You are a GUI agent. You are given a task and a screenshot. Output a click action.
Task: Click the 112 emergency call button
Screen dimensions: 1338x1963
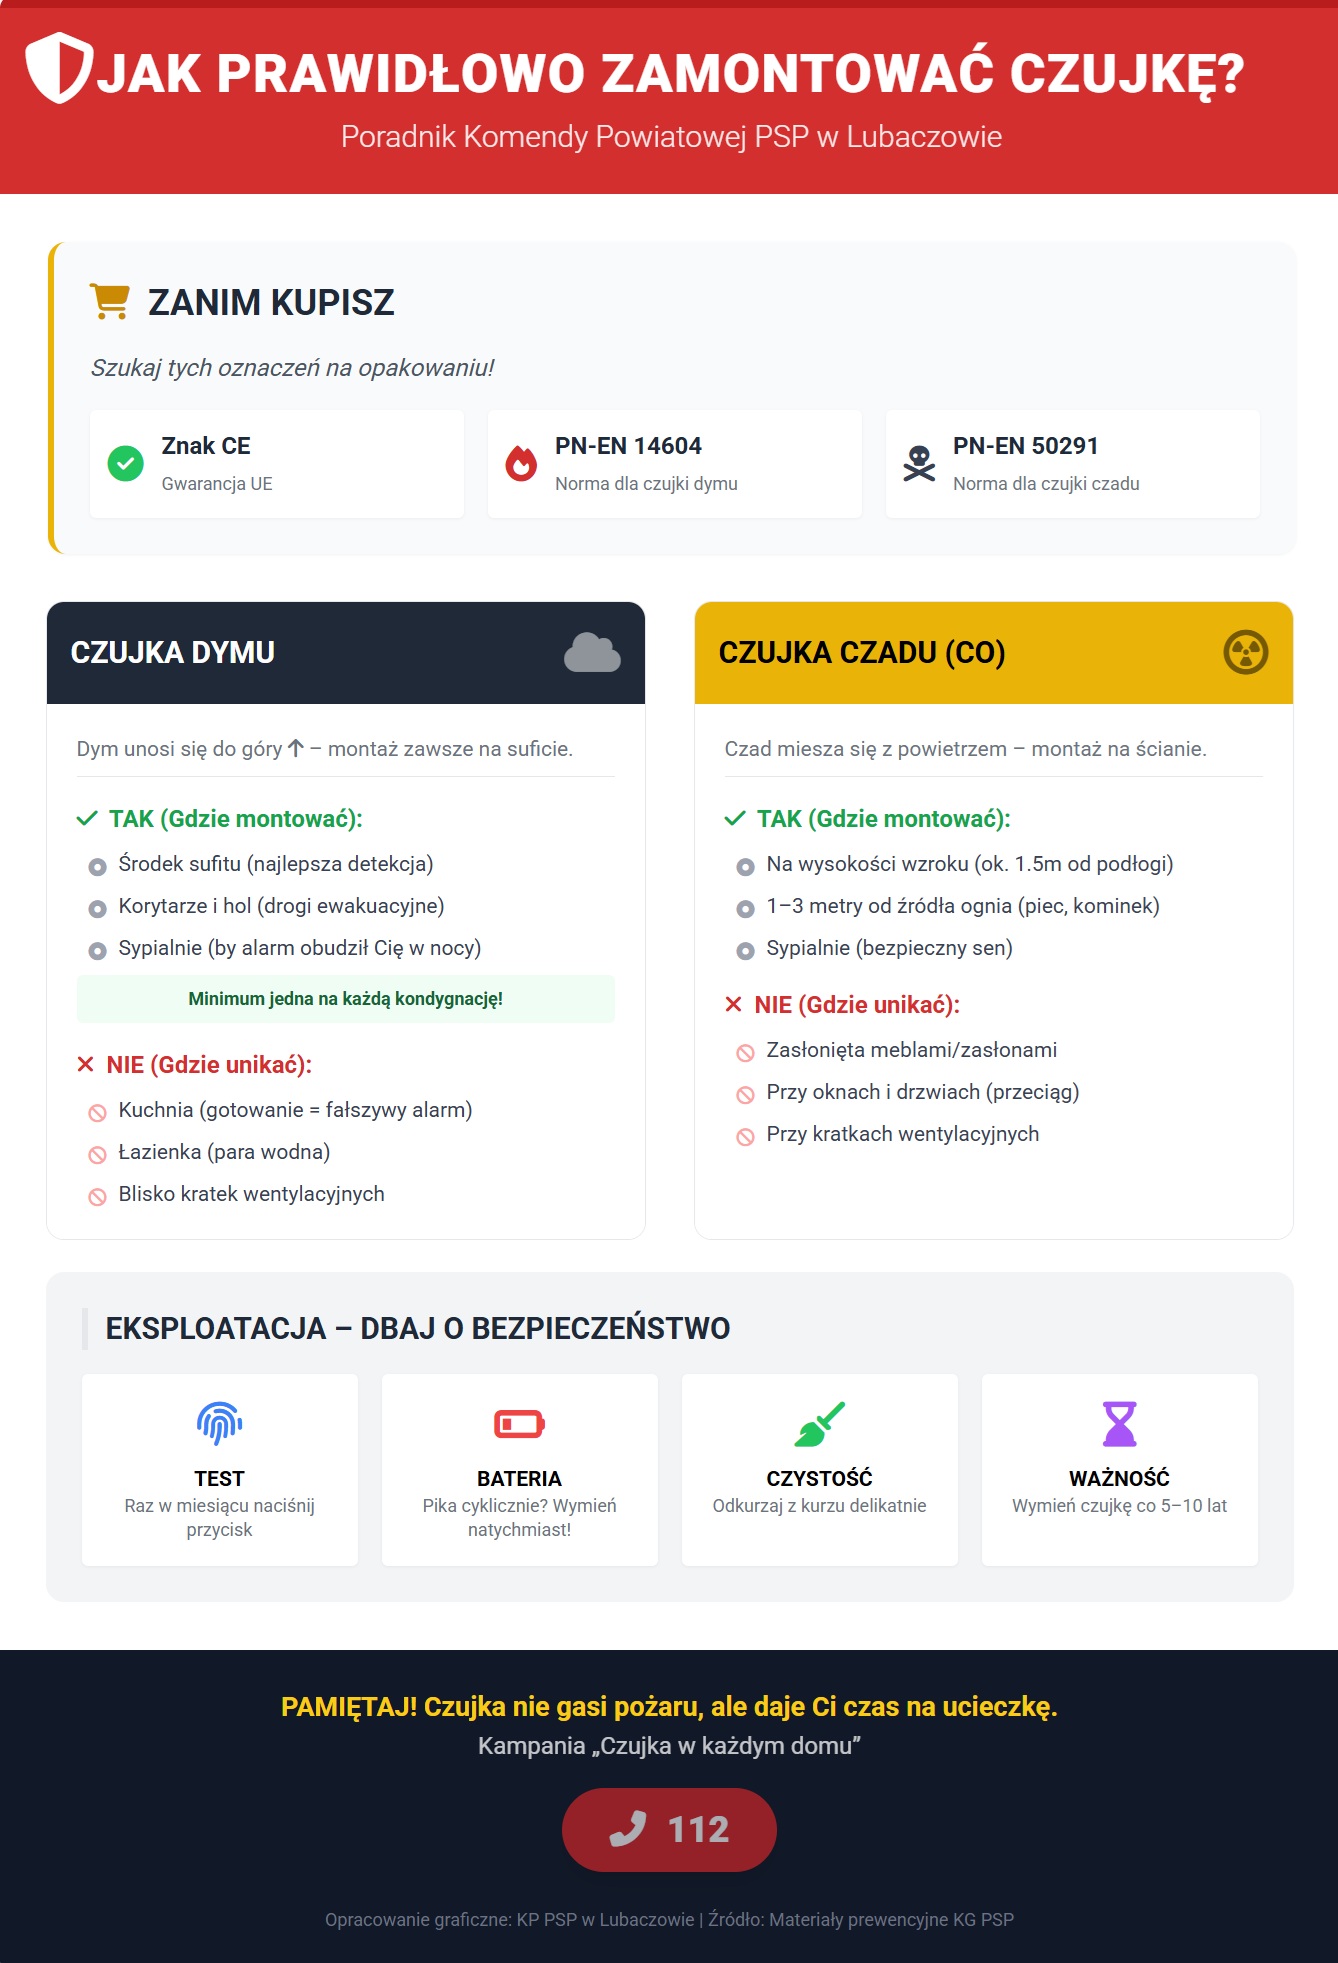[669, 1829]
